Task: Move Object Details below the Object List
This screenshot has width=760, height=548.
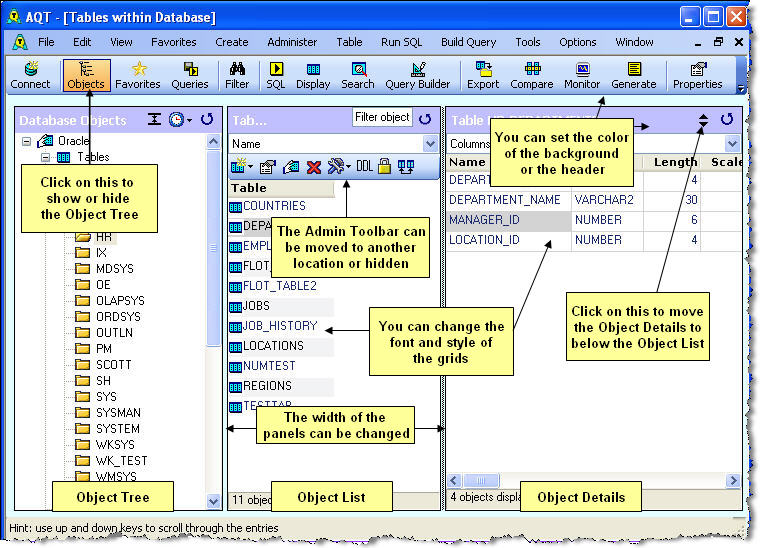Action: [703, 120]
